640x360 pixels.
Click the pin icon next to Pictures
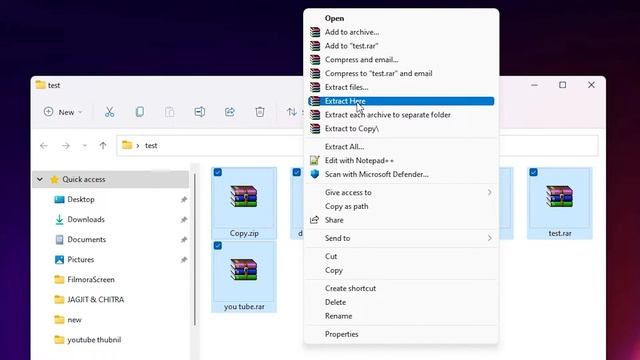click(x=184, y=260)
